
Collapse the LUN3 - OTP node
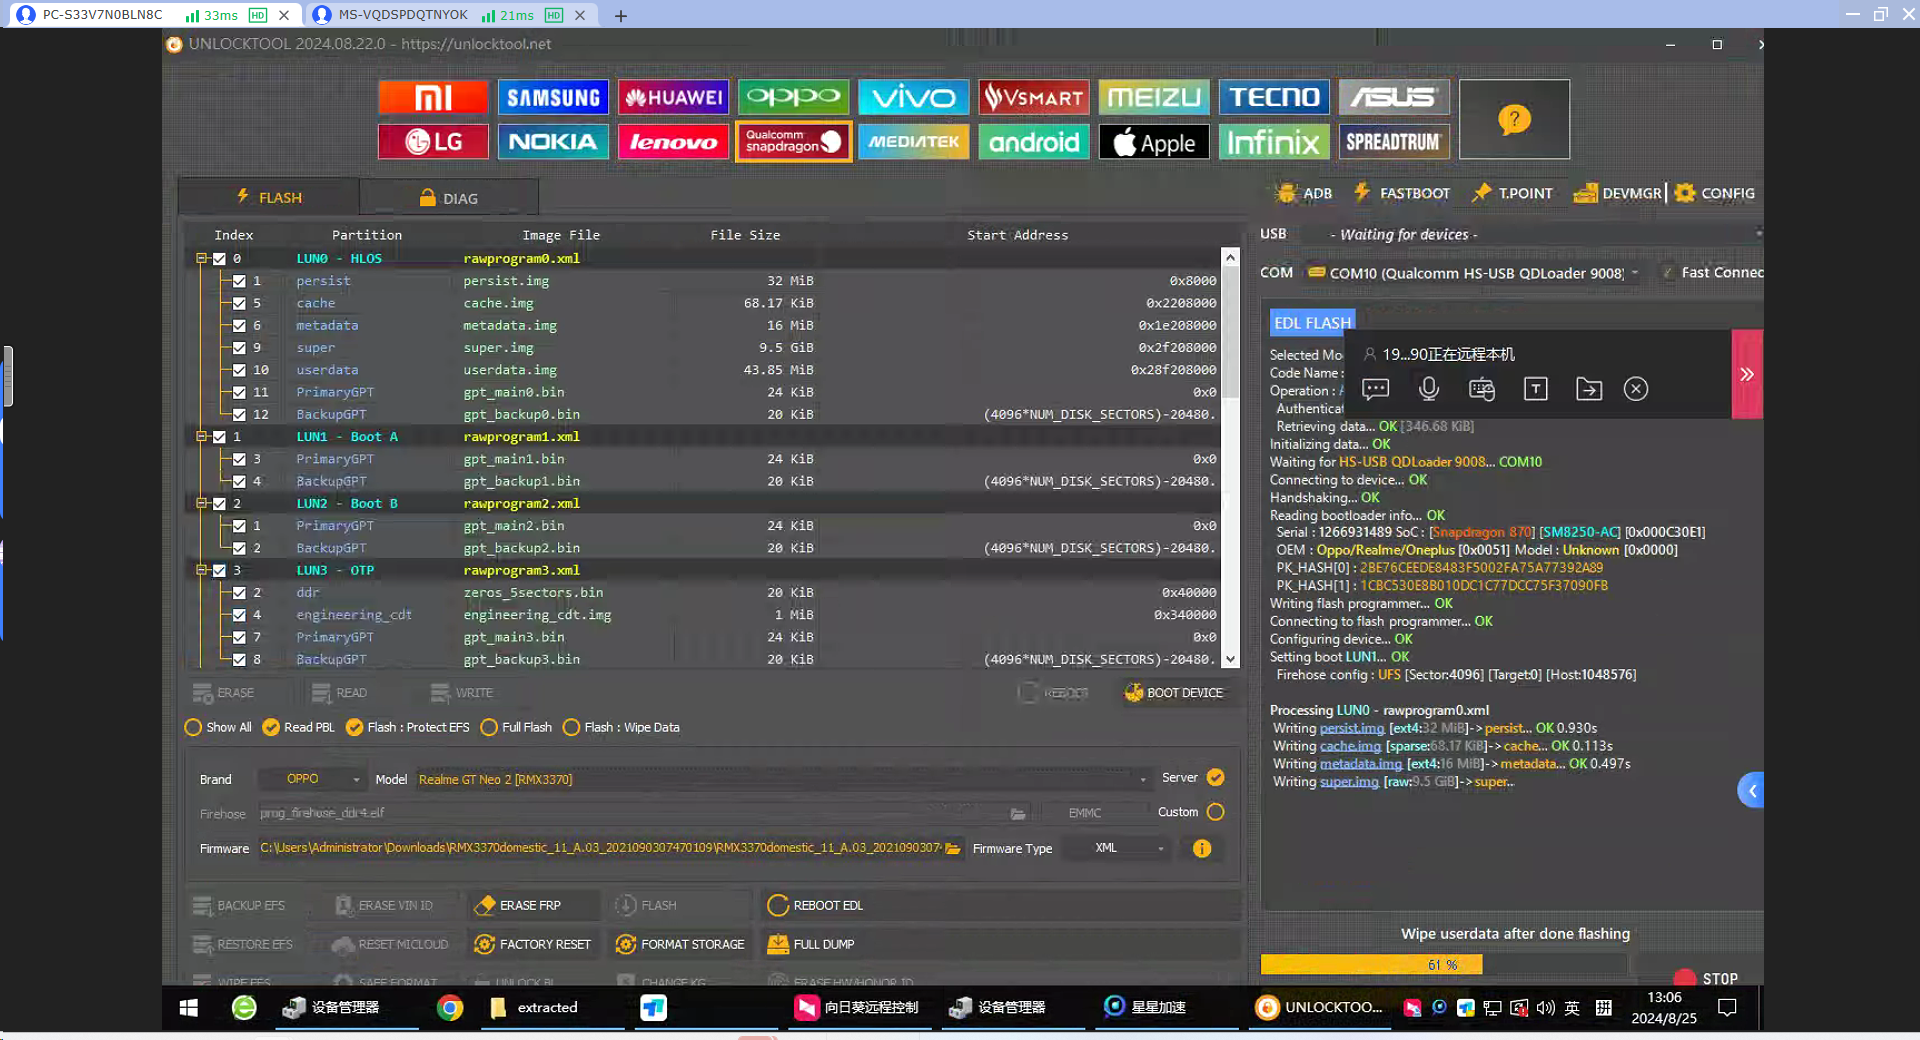tap(201, 570)
